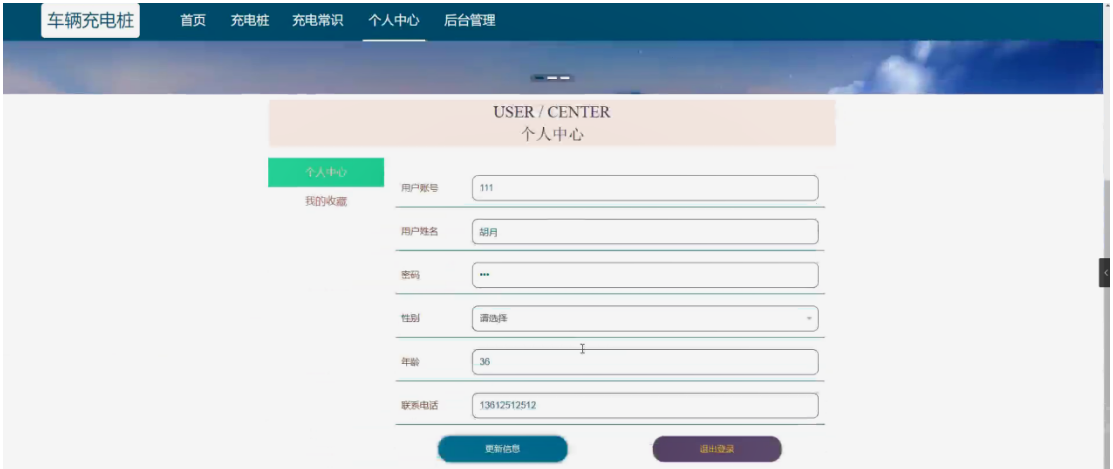Open 后台管理 from the top menu
Screen dimensions: 1113x469
click(x=470, y=21)
